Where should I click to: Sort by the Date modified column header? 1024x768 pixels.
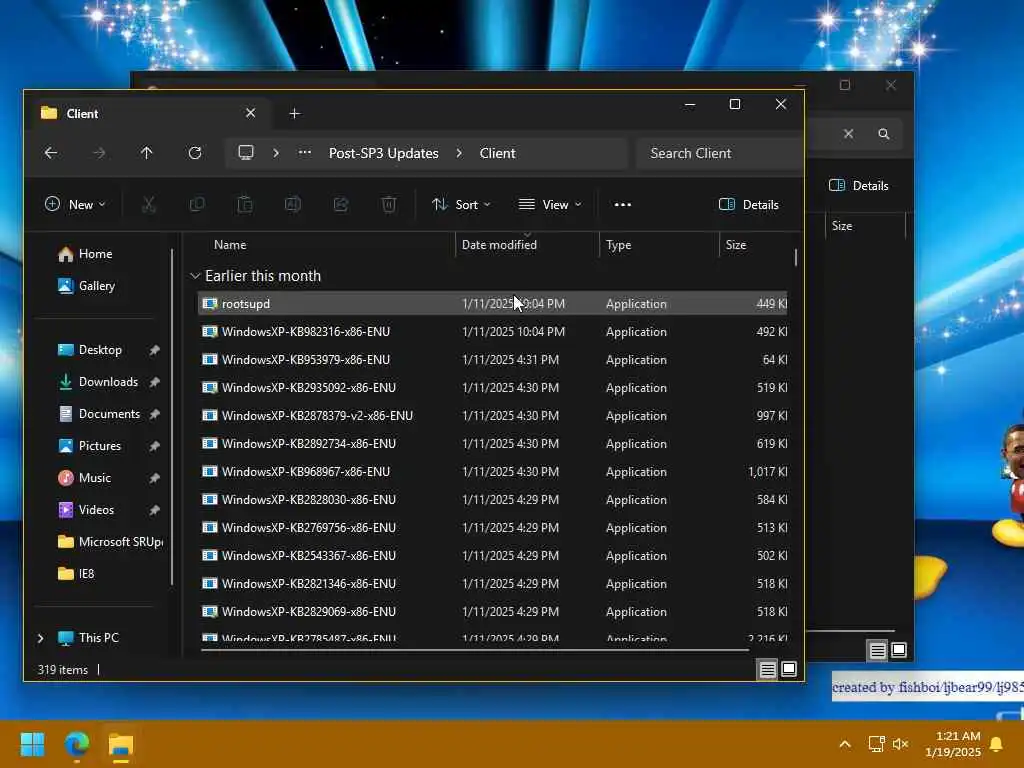[527, 245]
